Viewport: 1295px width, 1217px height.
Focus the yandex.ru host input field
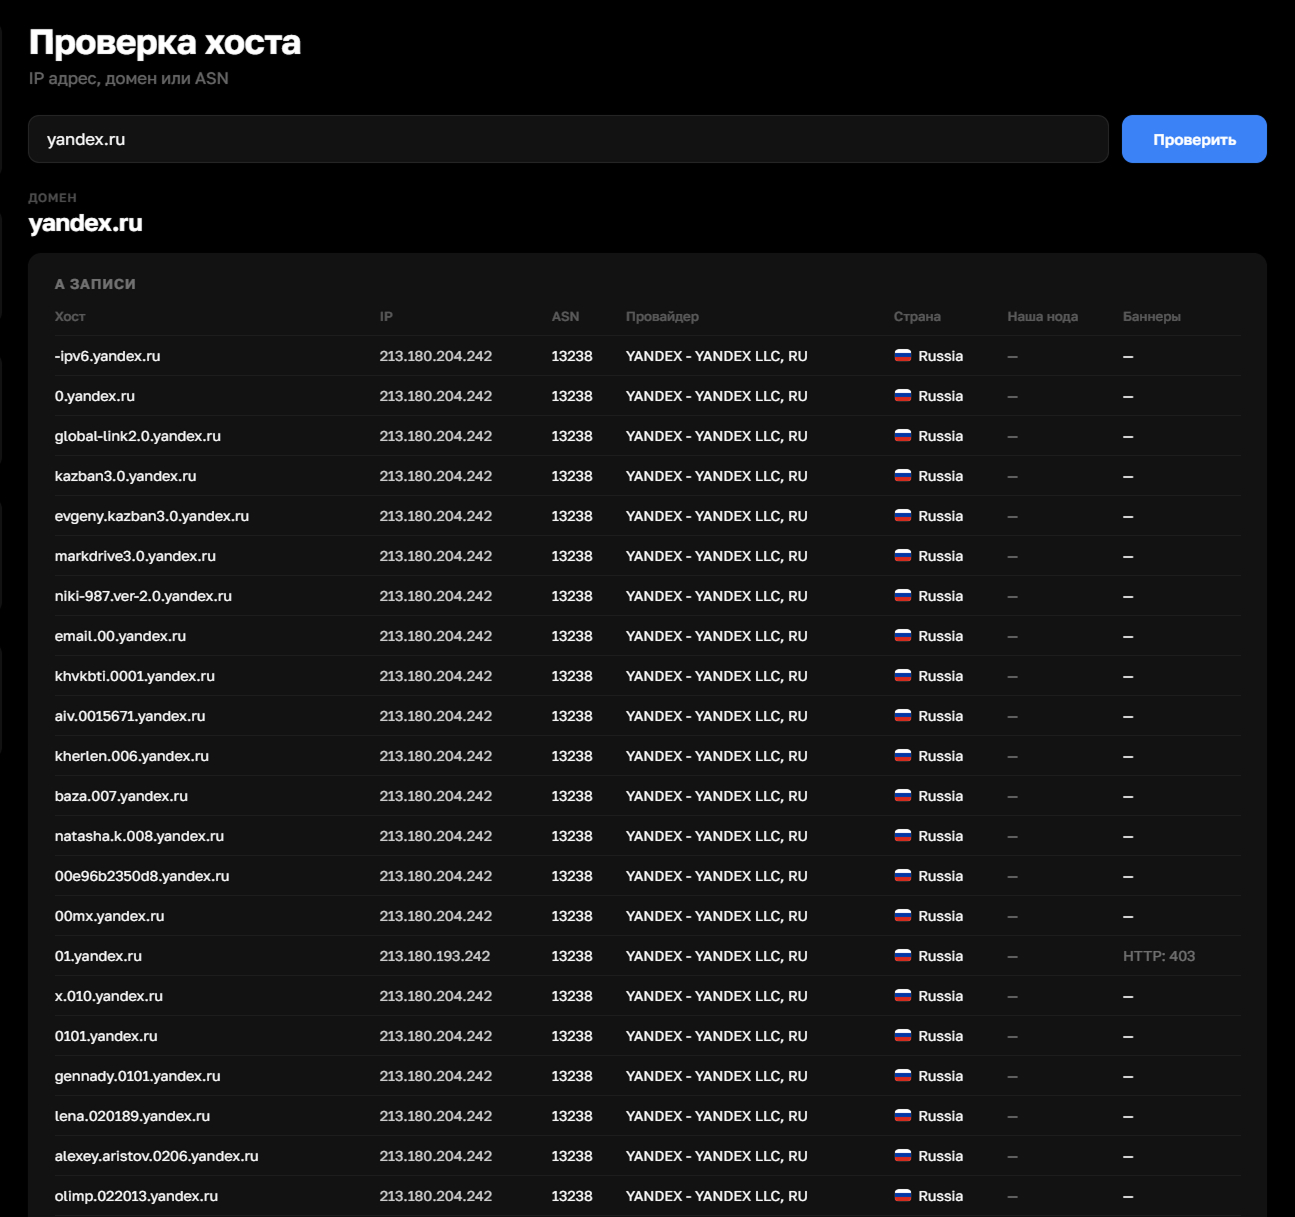568,139
